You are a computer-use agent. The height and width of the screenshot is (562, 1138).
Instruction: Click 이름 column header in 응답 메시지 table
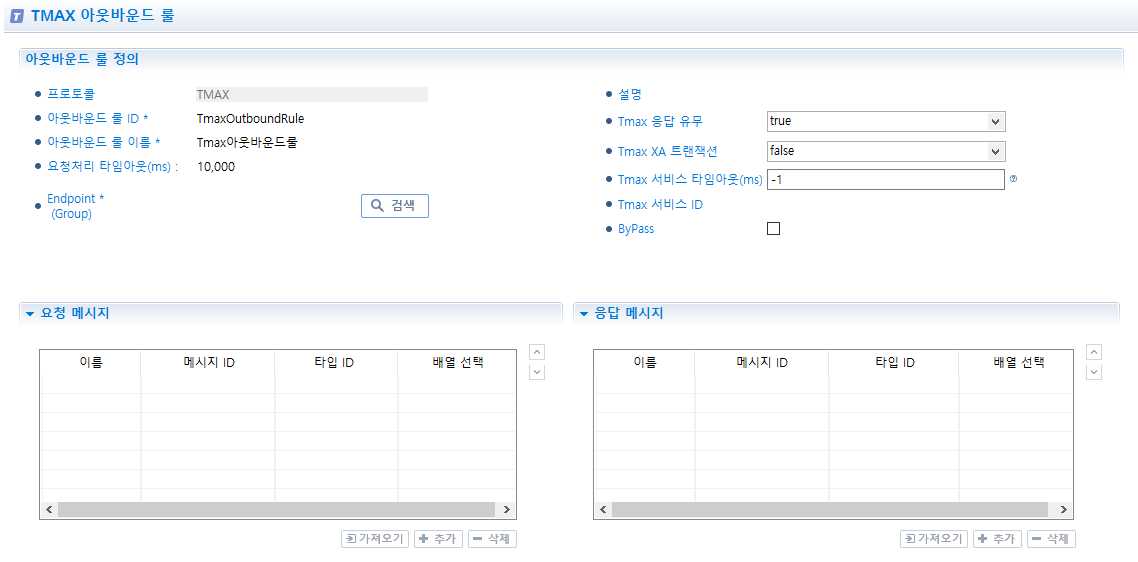coord(644,362)
